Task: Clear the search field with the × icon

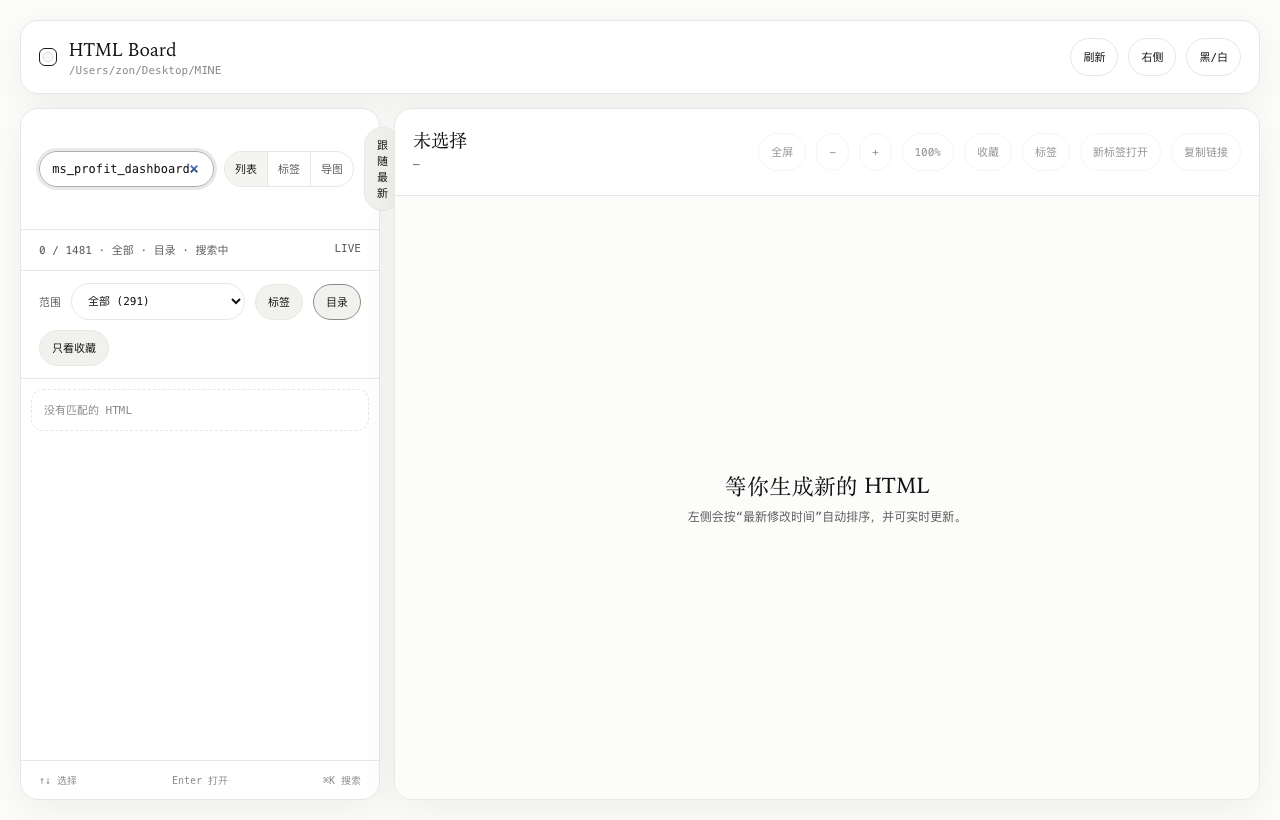Action: 195,169
